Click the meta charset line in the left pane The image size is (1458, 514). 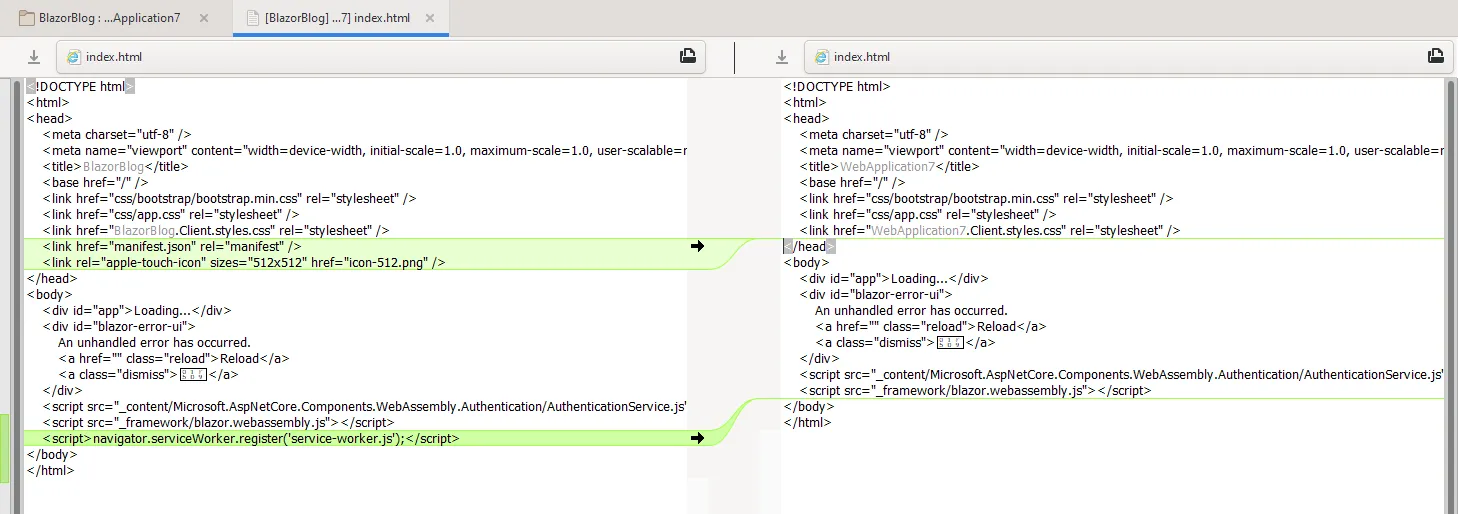tap(117, 134)
